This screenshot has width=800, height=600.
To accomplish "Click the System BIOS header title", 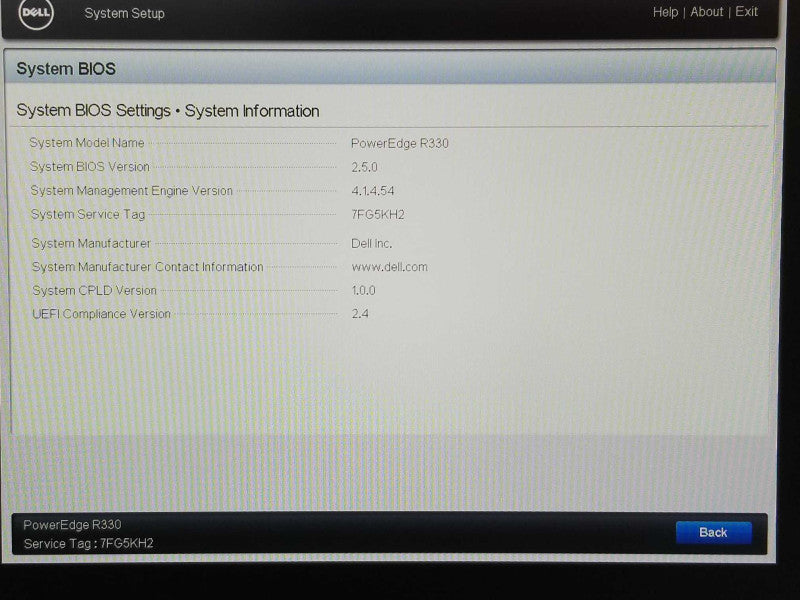I will coord(66,69).
